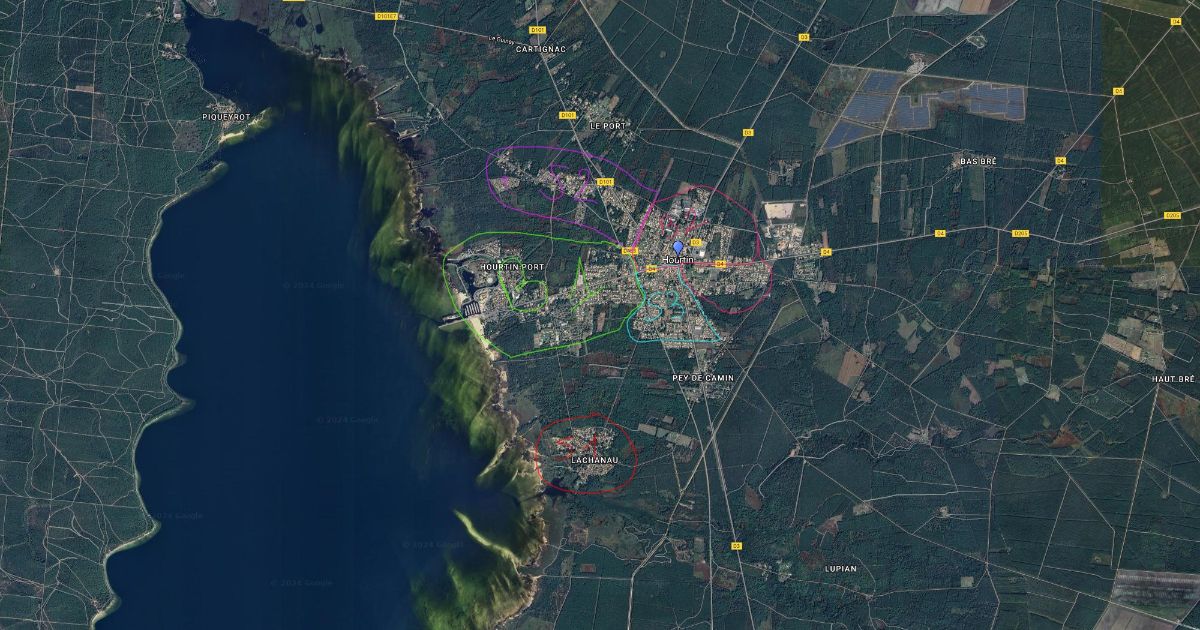Click the D5 road shield
Image resolution: width=1200 pixels, height=630 pixels.
(x=1118, y=92)
